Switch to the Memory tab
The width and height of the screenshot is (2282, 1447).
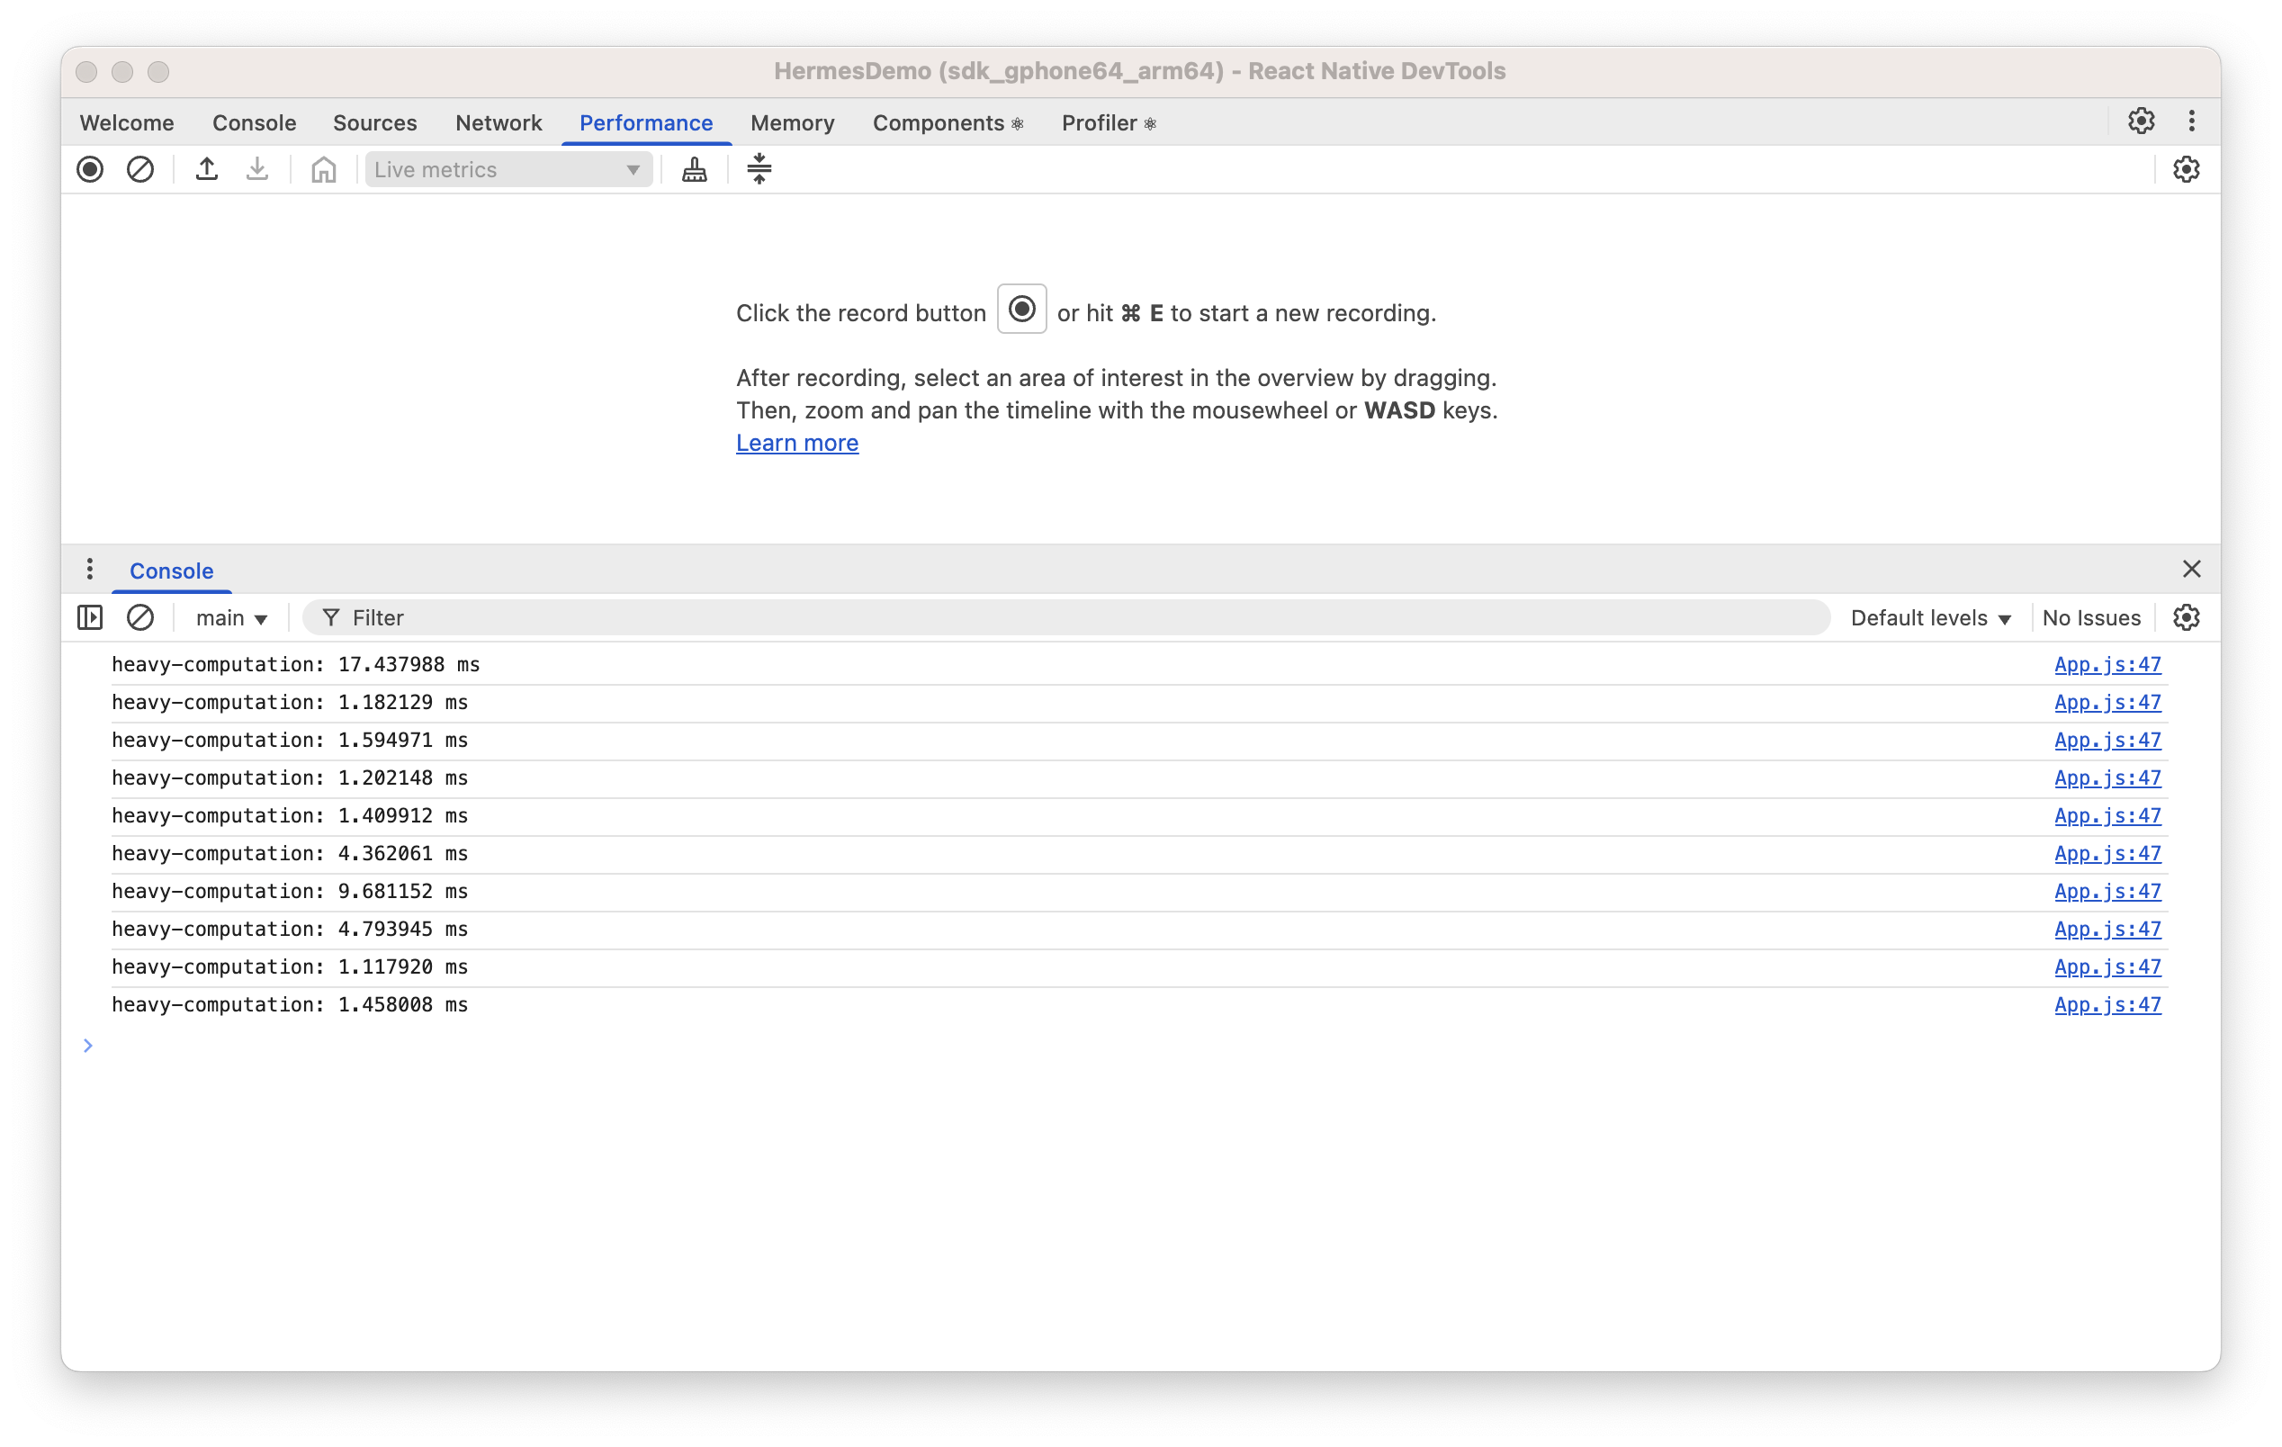click(x=792, y=123)
